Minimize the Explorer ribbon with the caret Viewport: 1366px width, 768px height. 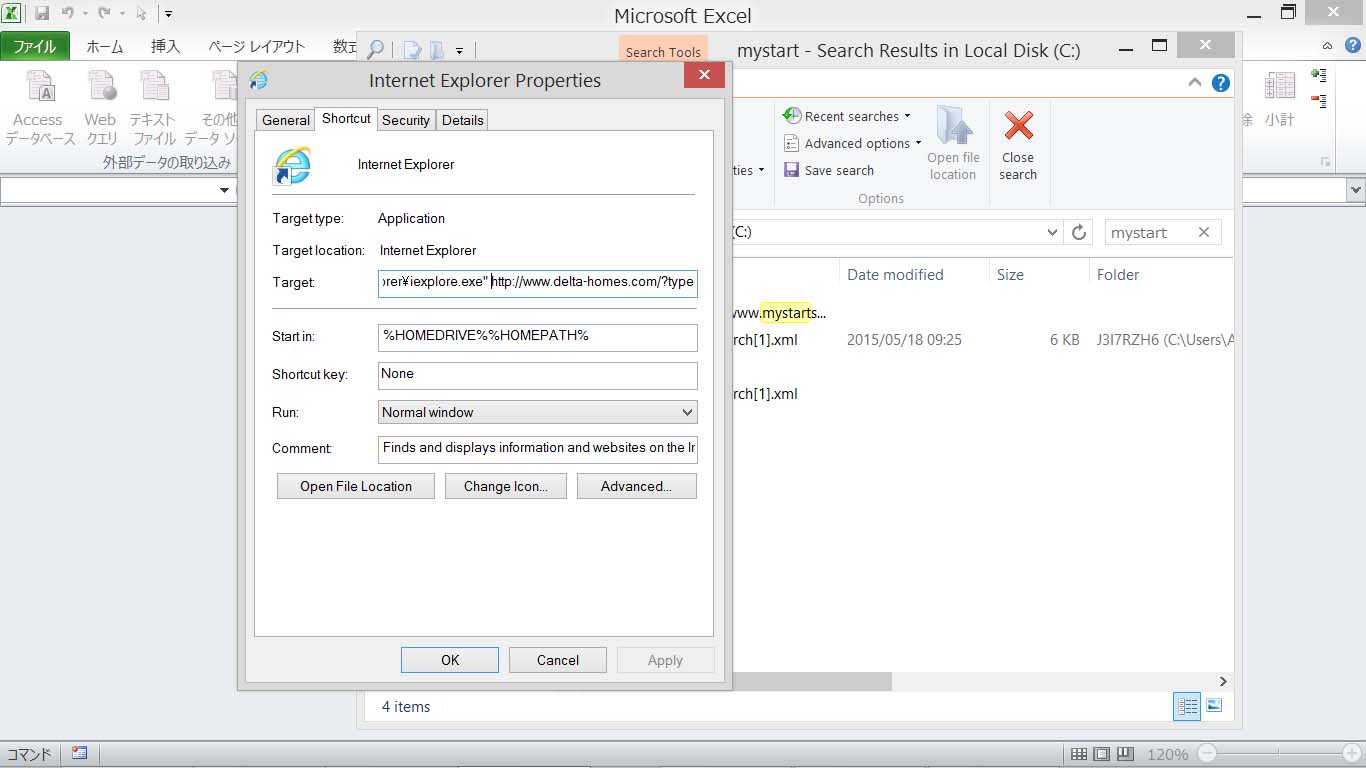coord(1195,83)
